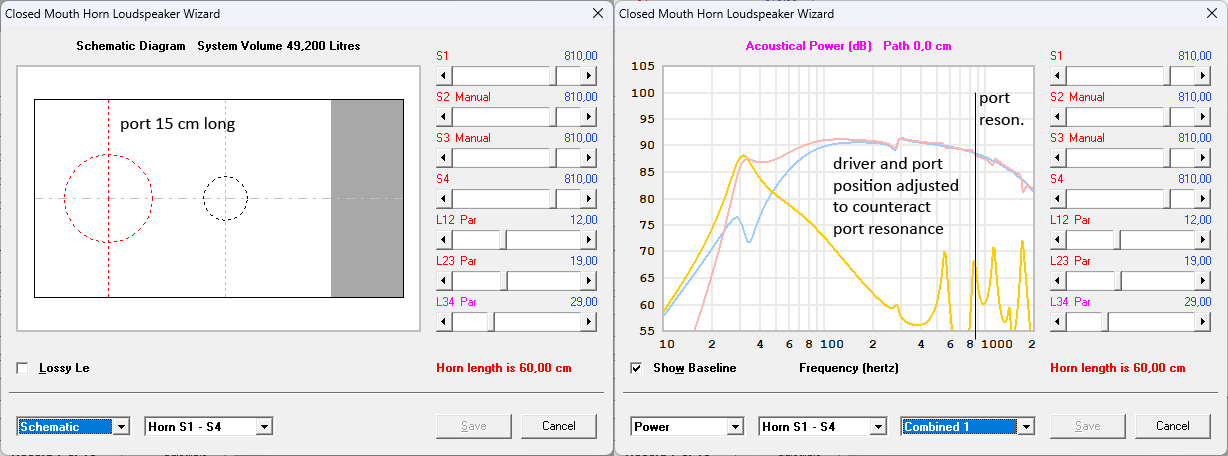Click L34 slider right arrow in Schematic window
1228x456 pixels.
[x=588, y=322]
